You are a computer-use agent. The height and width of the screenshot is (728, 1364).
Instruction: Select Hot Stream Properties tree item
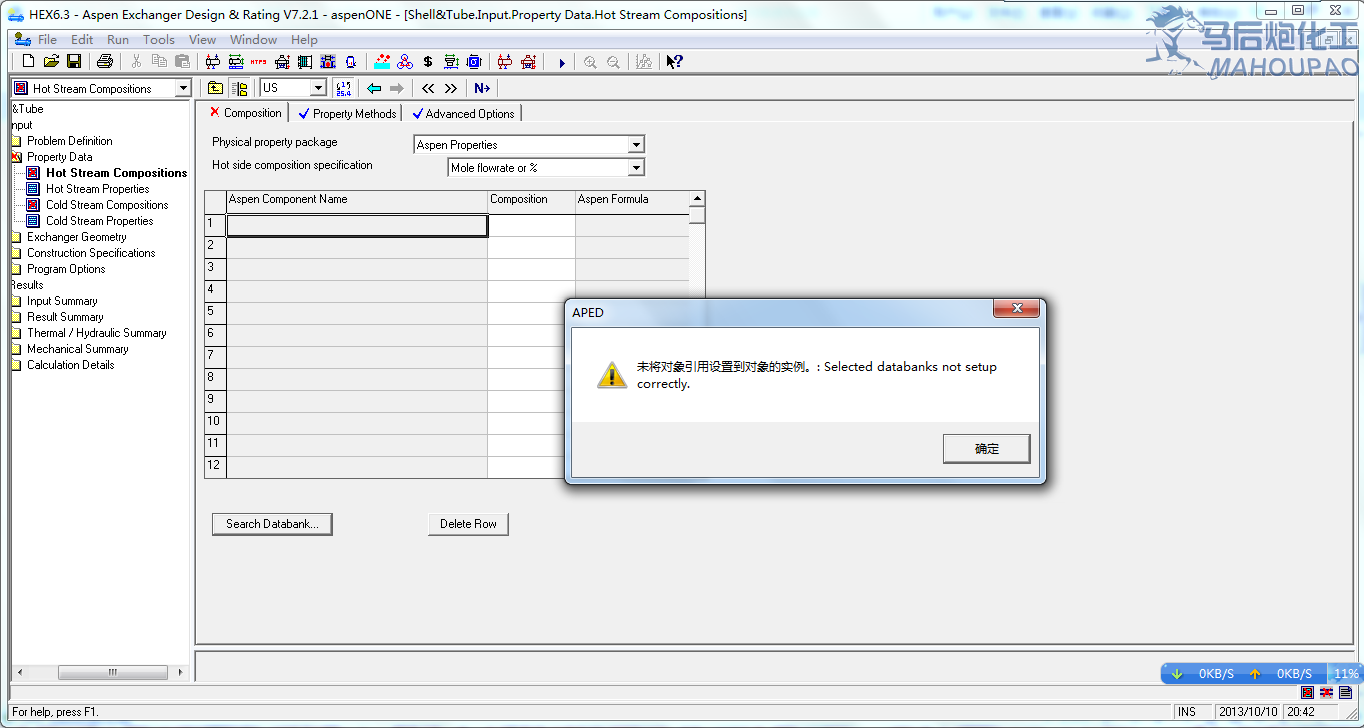(97, 189)
